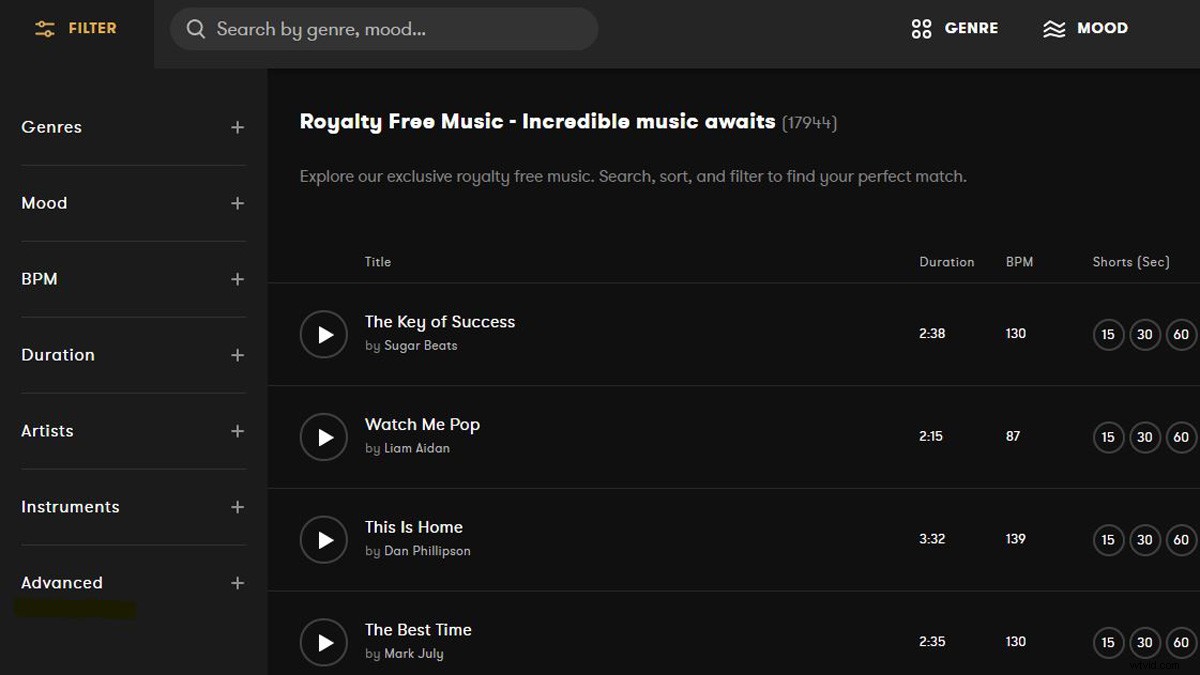Play the track The Key of Success
1200x675 pixels.
coord(324,334)
